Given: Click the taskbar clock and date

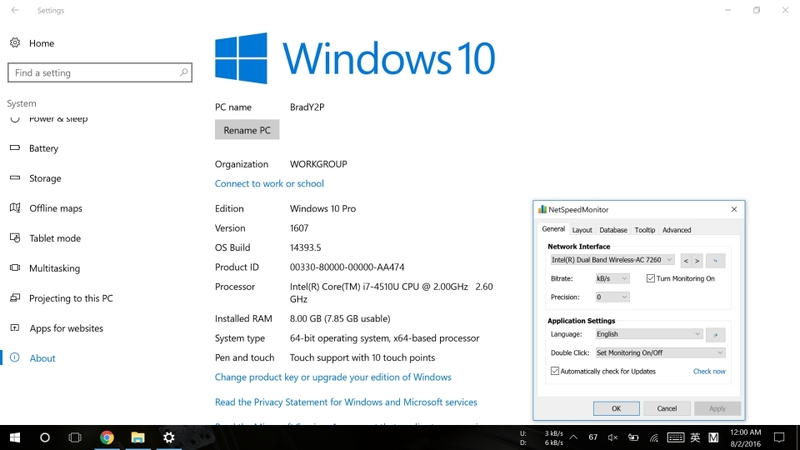Looking at the screenshot, I should point(745,438).
